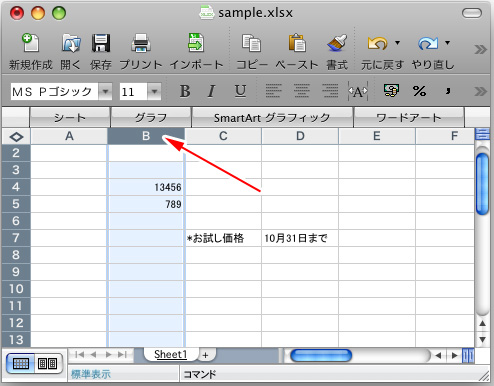Expand the MS Pゴシック font dropdown

point(105,91)
